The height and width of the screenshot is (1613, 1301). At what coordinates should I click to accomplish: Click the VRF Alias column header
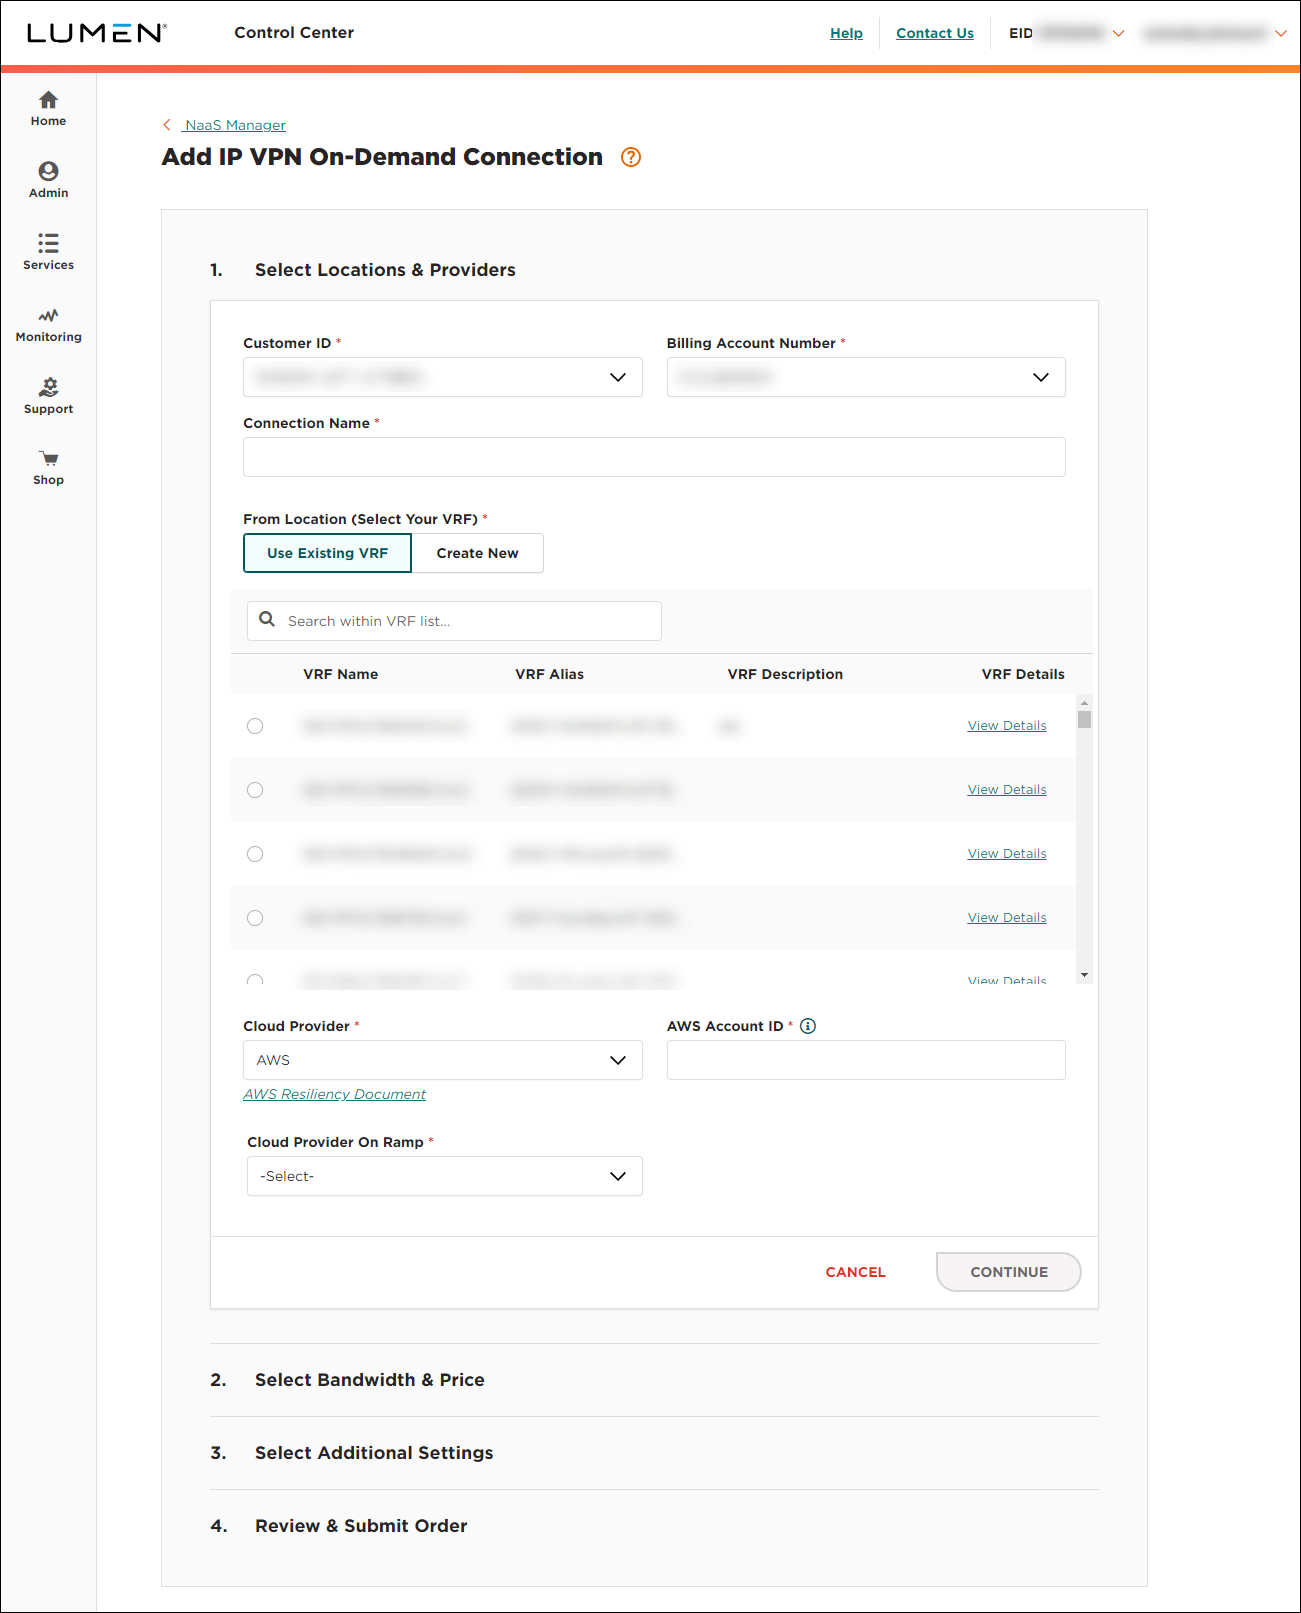coord(549,674)
